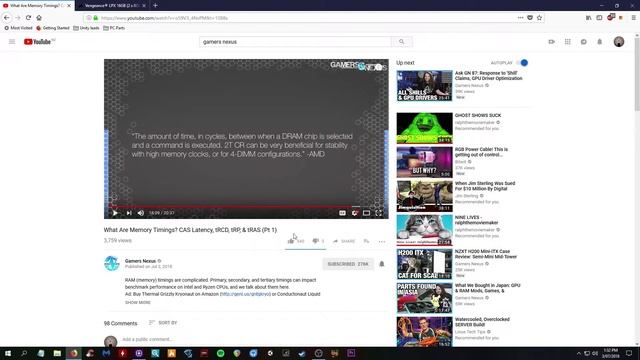Open the Ask GN 87 video thumbnail
This screenshot has height=360, width=640.
point(424,86)
